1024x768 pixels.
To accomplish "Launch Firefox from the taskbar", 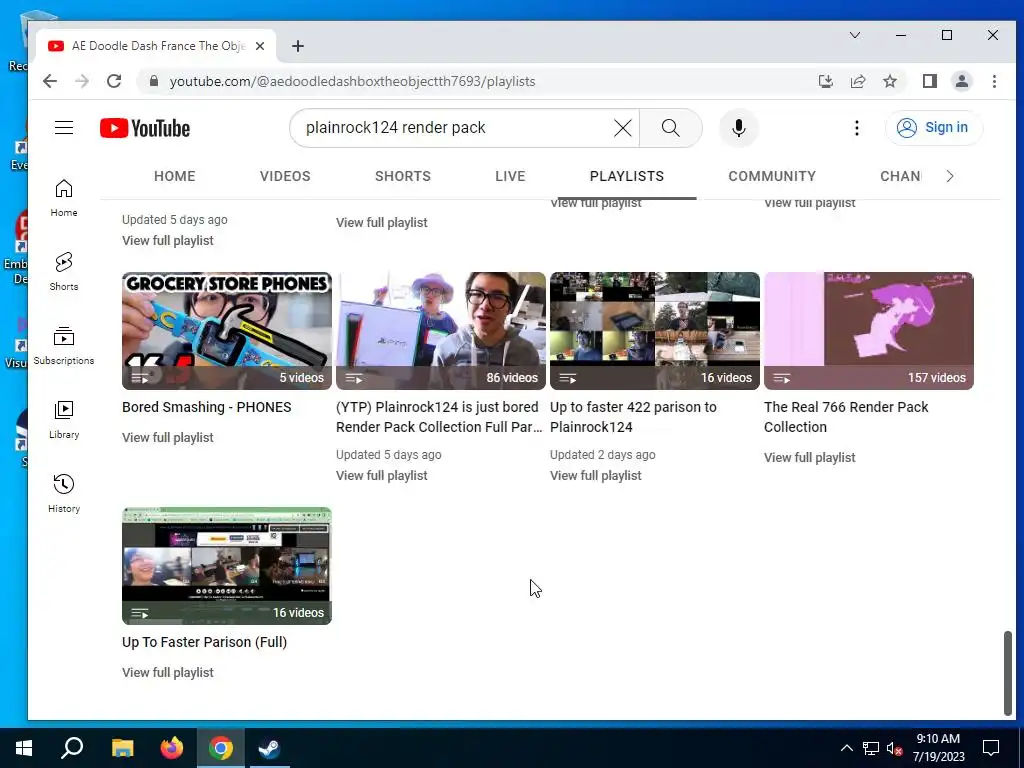I will coord(172,748).
